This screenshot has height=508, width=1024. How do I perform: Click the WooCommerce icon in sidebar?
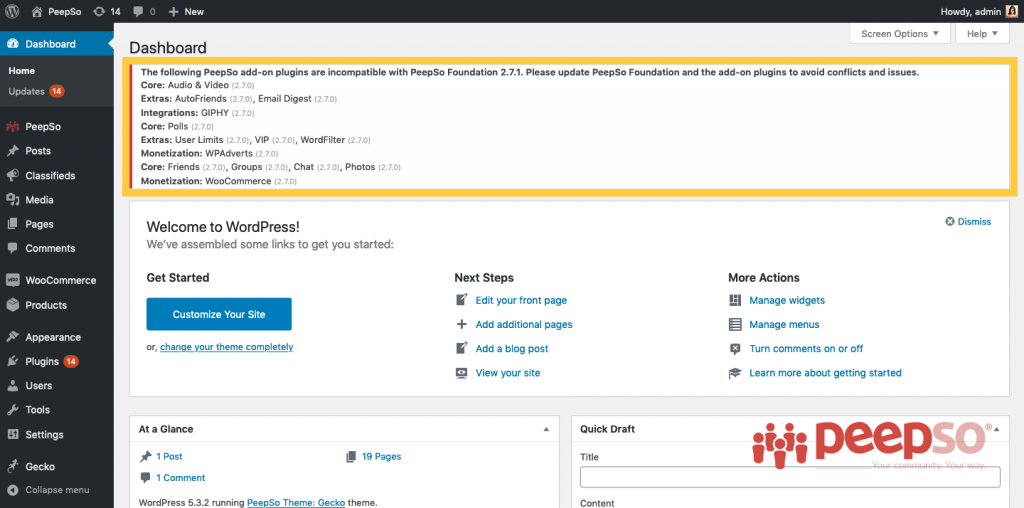tap(12, 280)
